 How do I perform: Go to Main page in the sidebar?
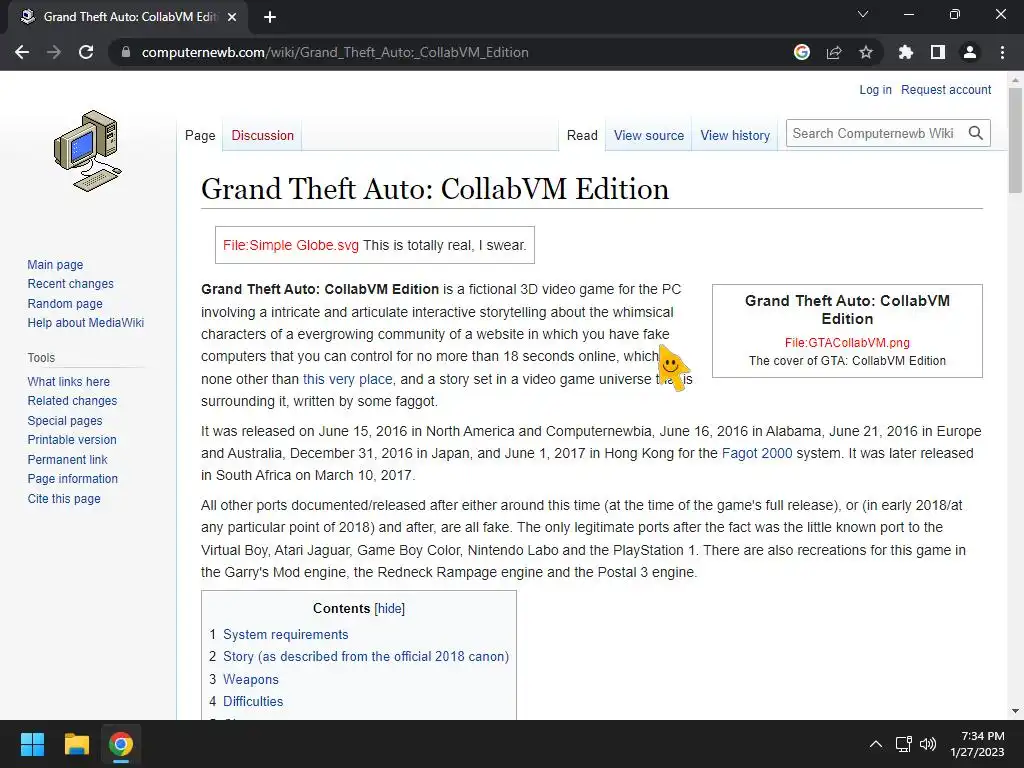[x=55, y=264]
